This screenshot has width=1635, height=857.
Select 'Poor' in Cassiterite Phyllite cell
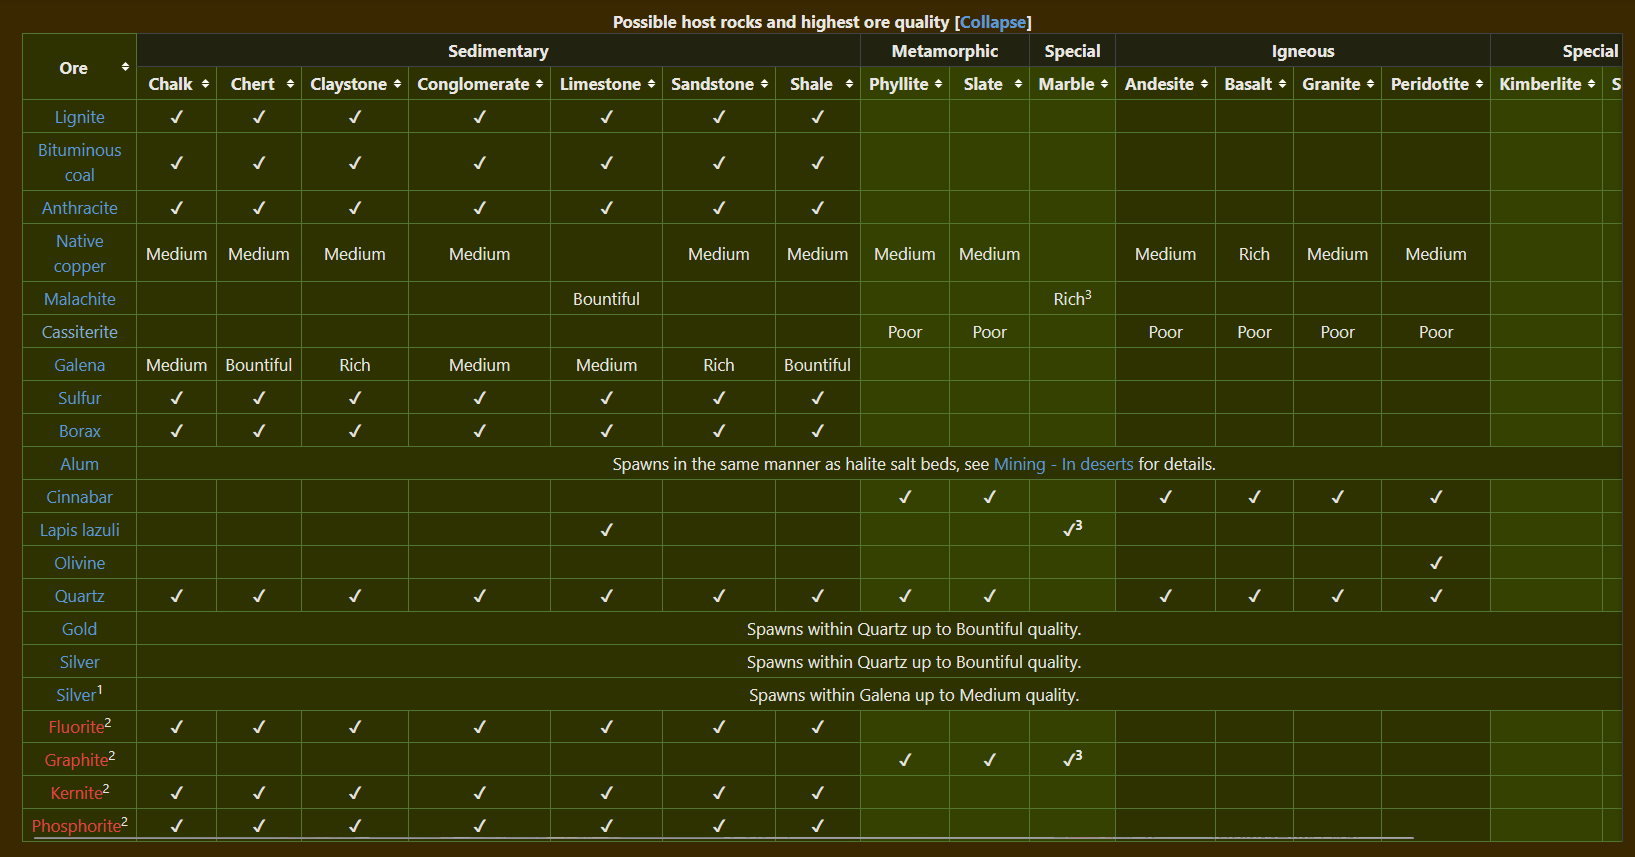[x=905, y=332]
